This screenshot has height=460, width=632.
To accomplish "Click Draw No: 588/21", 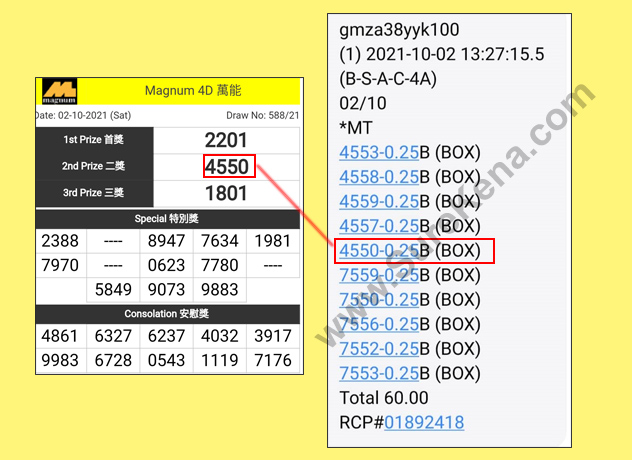I will point(262,115).
